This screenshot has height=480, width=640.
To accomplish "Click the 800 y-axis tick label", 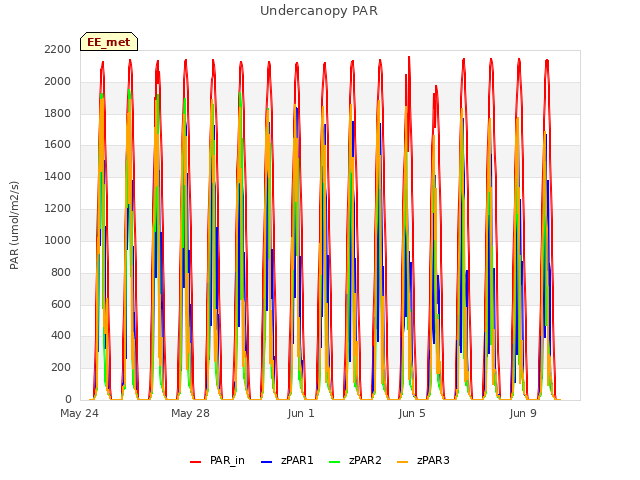I will [x=61, y=272].
